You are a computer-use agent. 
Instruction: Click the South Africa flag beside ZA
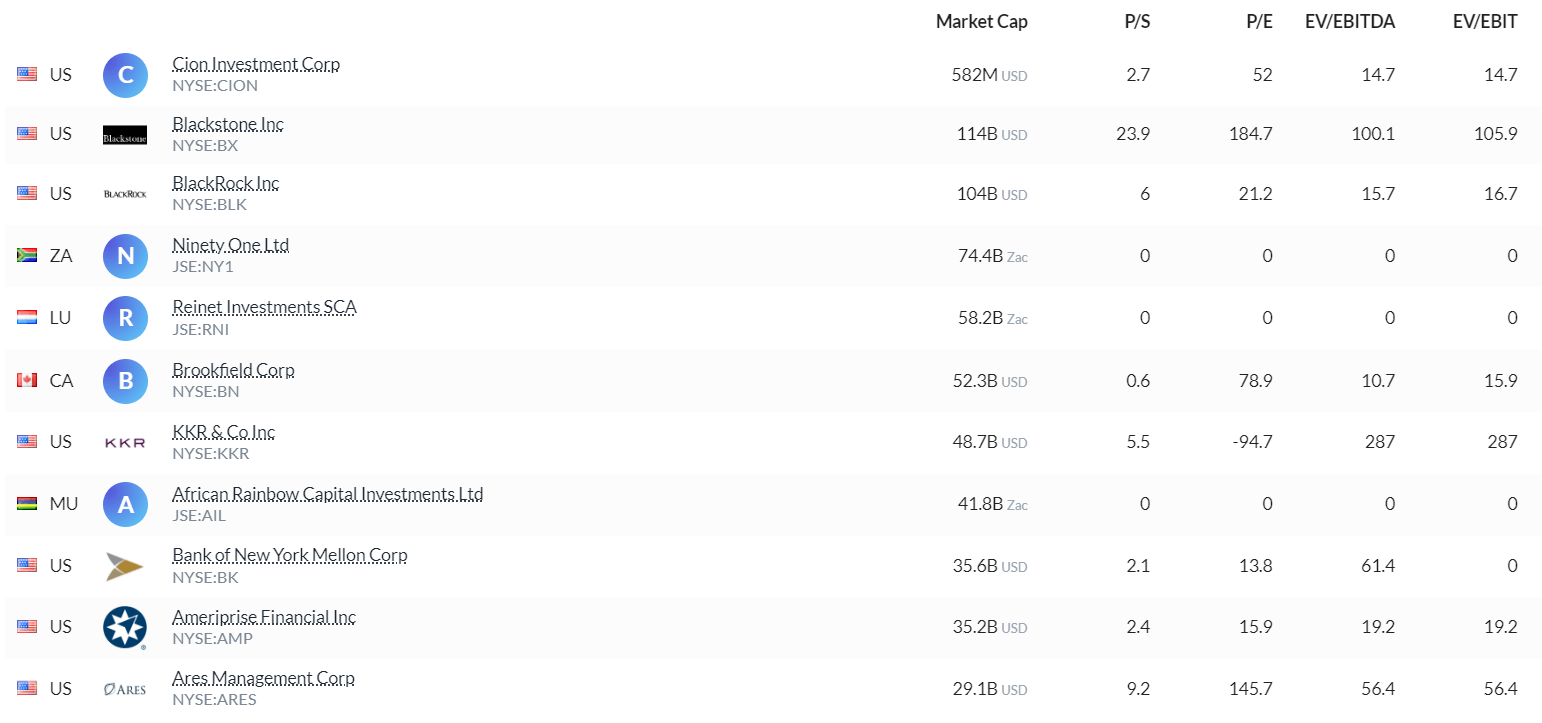[27, 256]
